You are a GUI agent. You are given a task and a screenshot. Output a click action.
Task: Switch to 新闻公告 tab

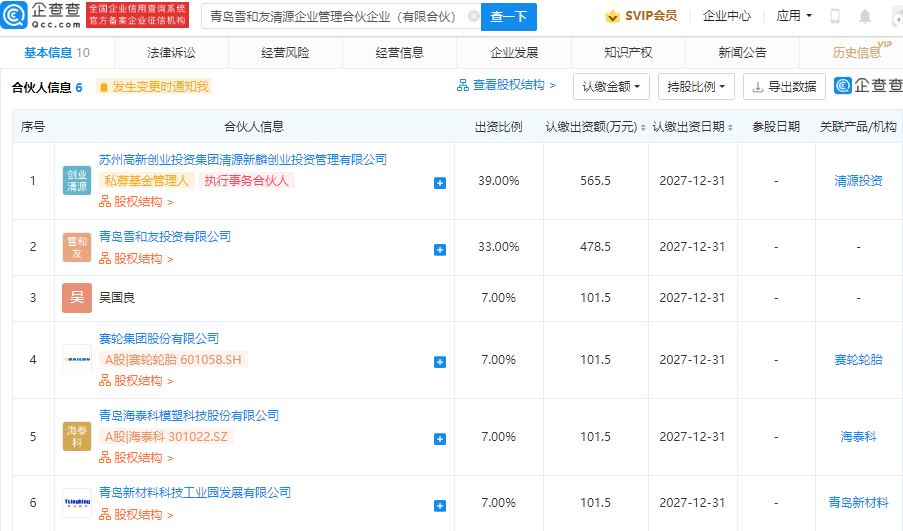(742, 53)
